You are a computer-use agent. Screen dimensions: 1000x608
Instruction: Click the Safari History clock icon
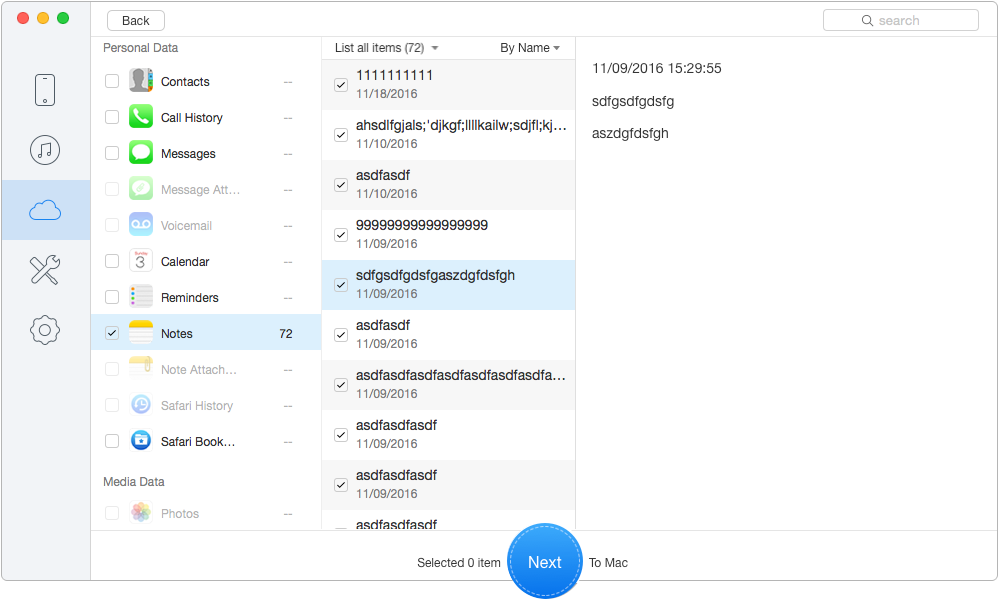tap(141, 404)
